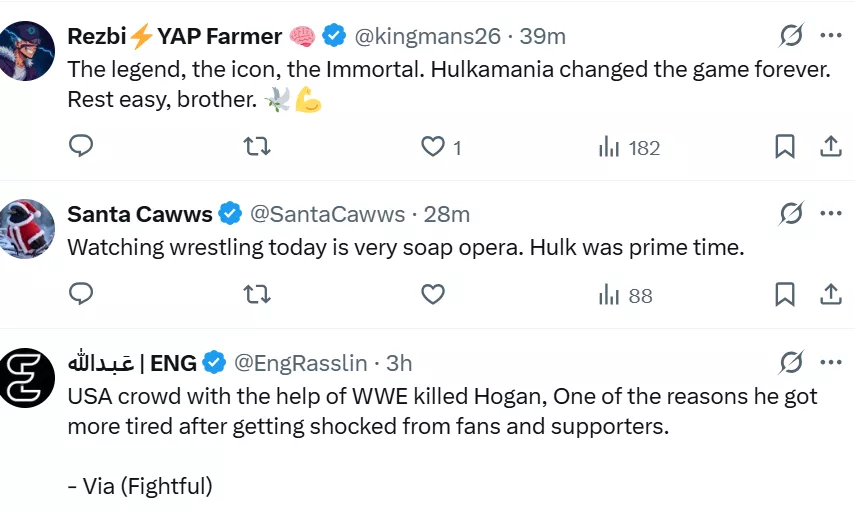855x512 pixels.
Task: View analytics showing 88 views
Action: [625, 294]
